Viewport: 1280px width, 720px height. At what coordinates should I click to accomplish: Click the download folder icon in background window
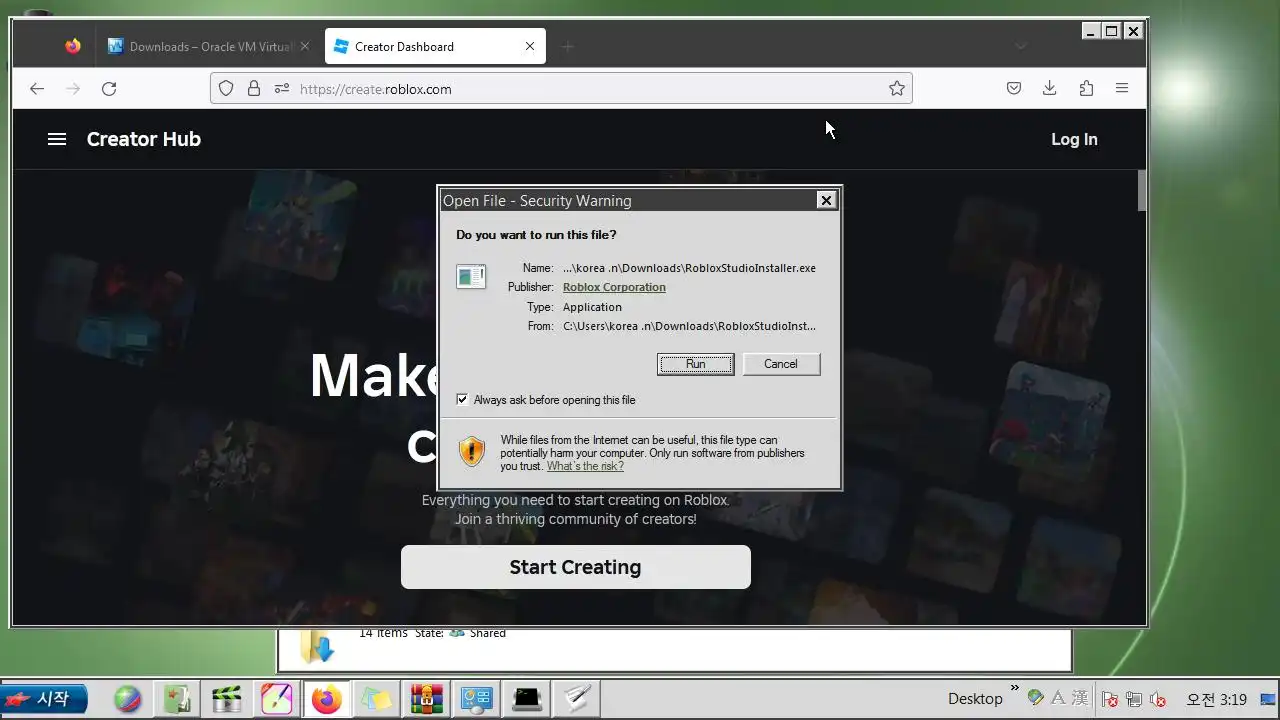317,646
